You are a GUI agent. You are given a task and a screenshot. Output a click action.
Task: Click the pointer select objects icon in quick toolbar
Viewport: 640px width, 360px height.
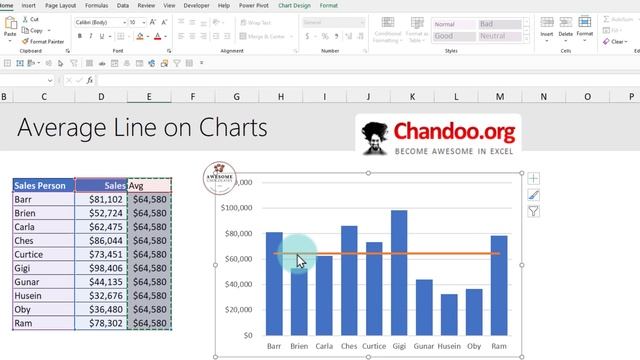click(x=60, y=63)
